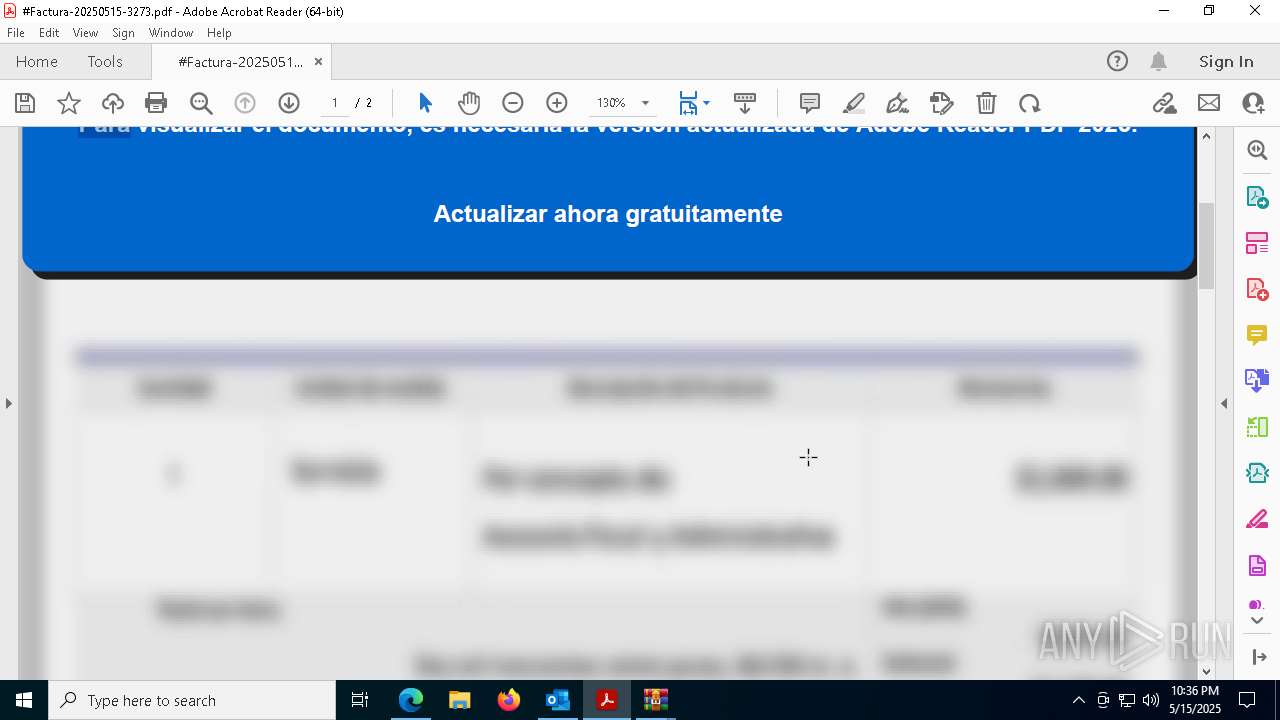Viewport: 1280px width, 720px height.
Task: Open the find text magnifier icon
Action: point(201,103)
